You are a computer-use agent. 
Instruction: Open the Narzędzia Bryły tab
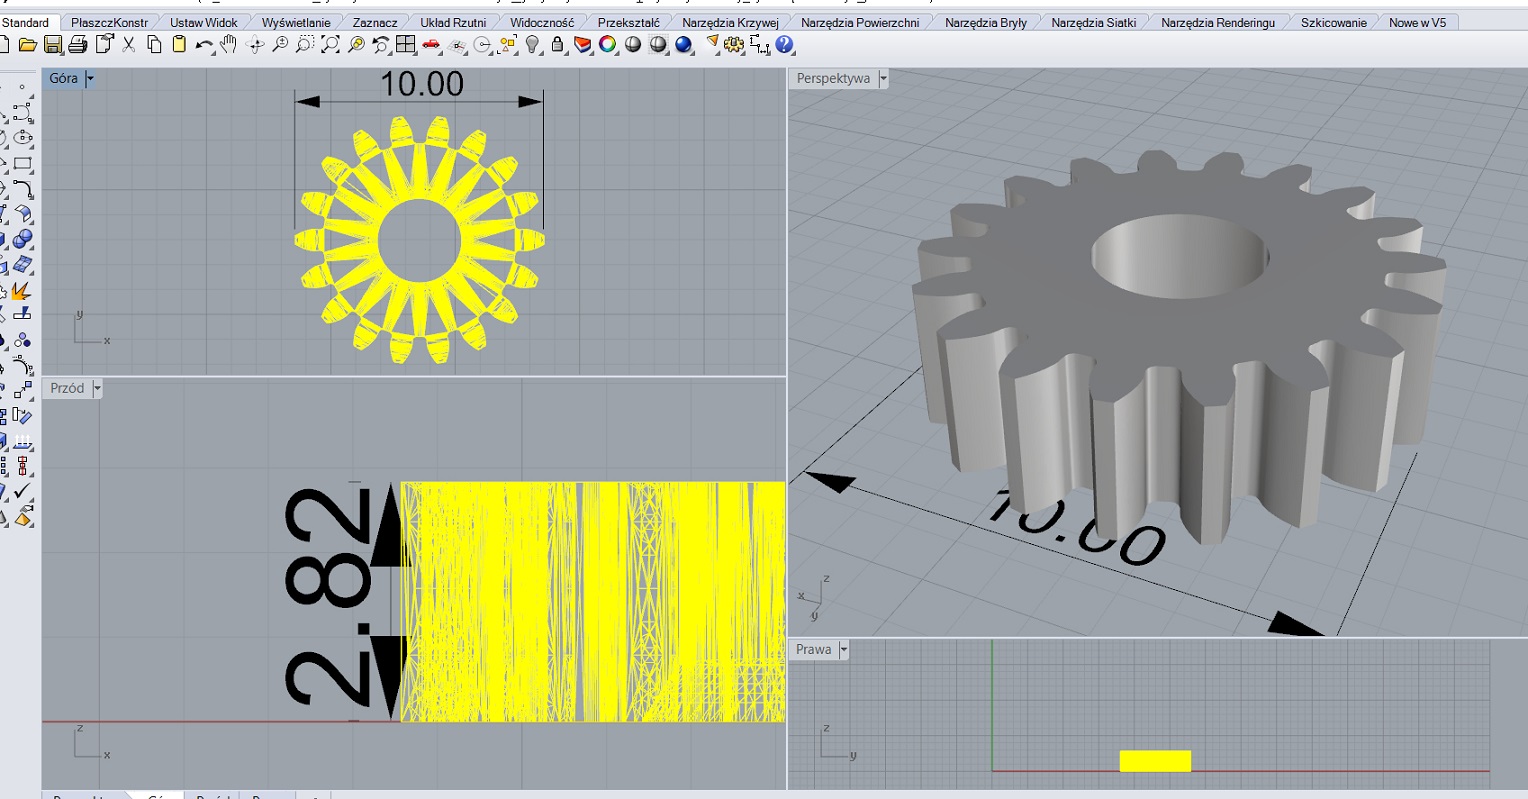986,22
